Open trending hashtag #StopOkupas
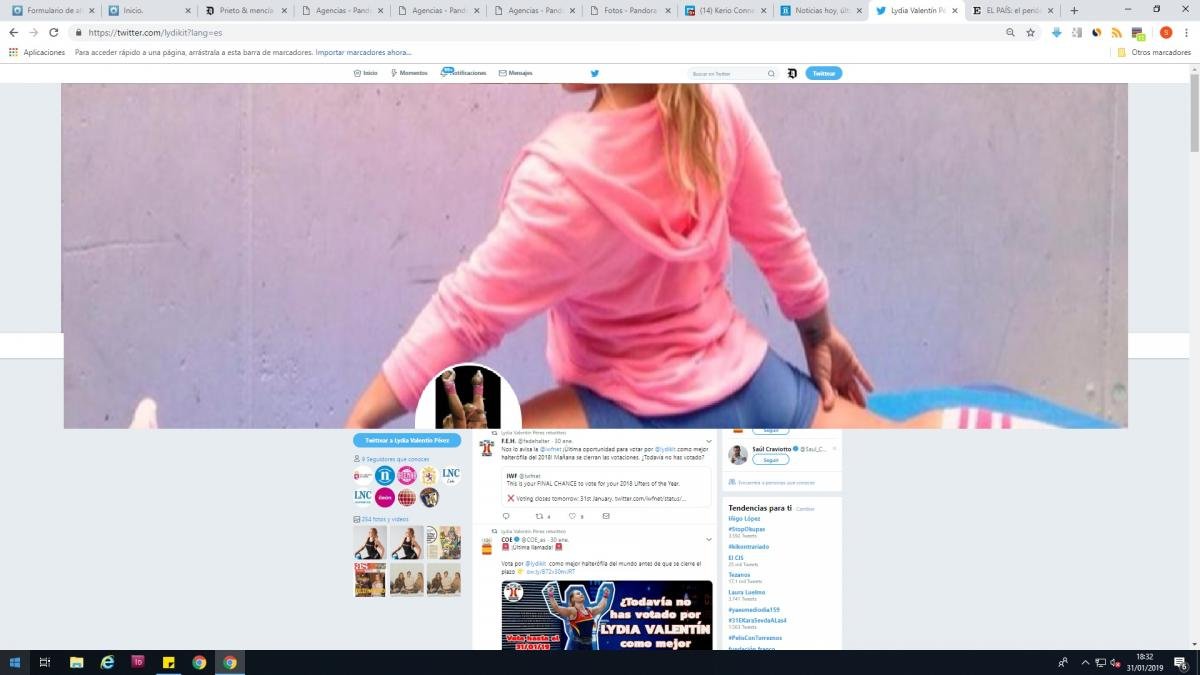The width and height of the screenshot is (1200, 675). (746, 528)
